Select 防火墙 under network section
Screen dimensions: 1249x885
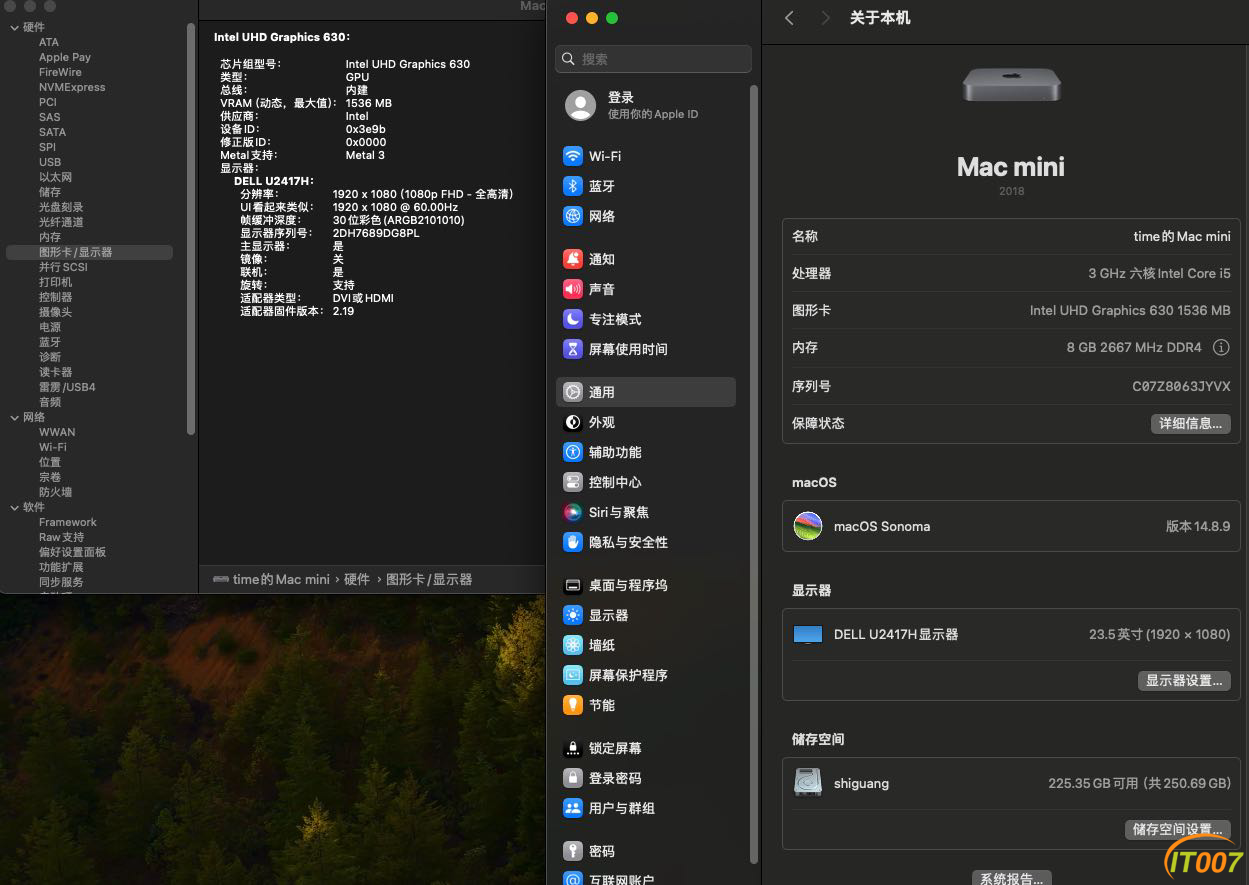[56, 492]
